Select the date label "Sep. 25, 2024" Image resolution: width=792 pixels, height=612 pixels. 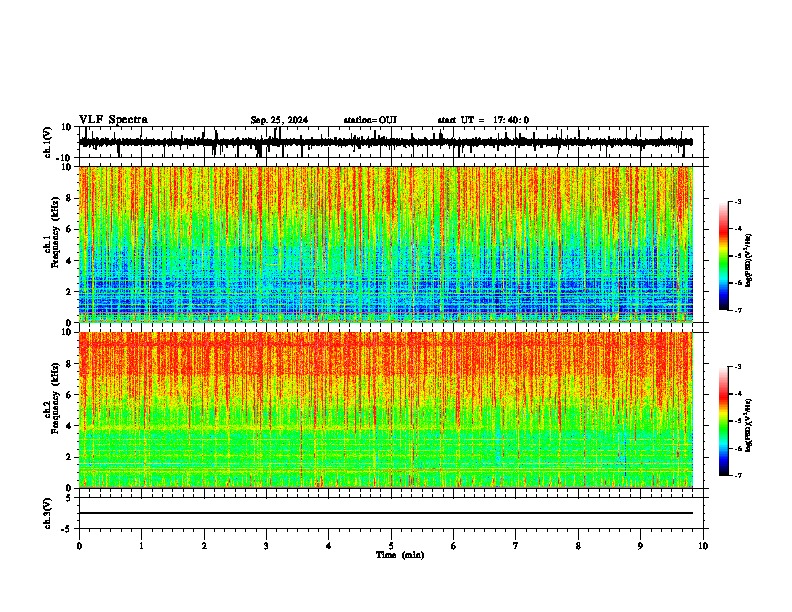click(x=279, y=120)
